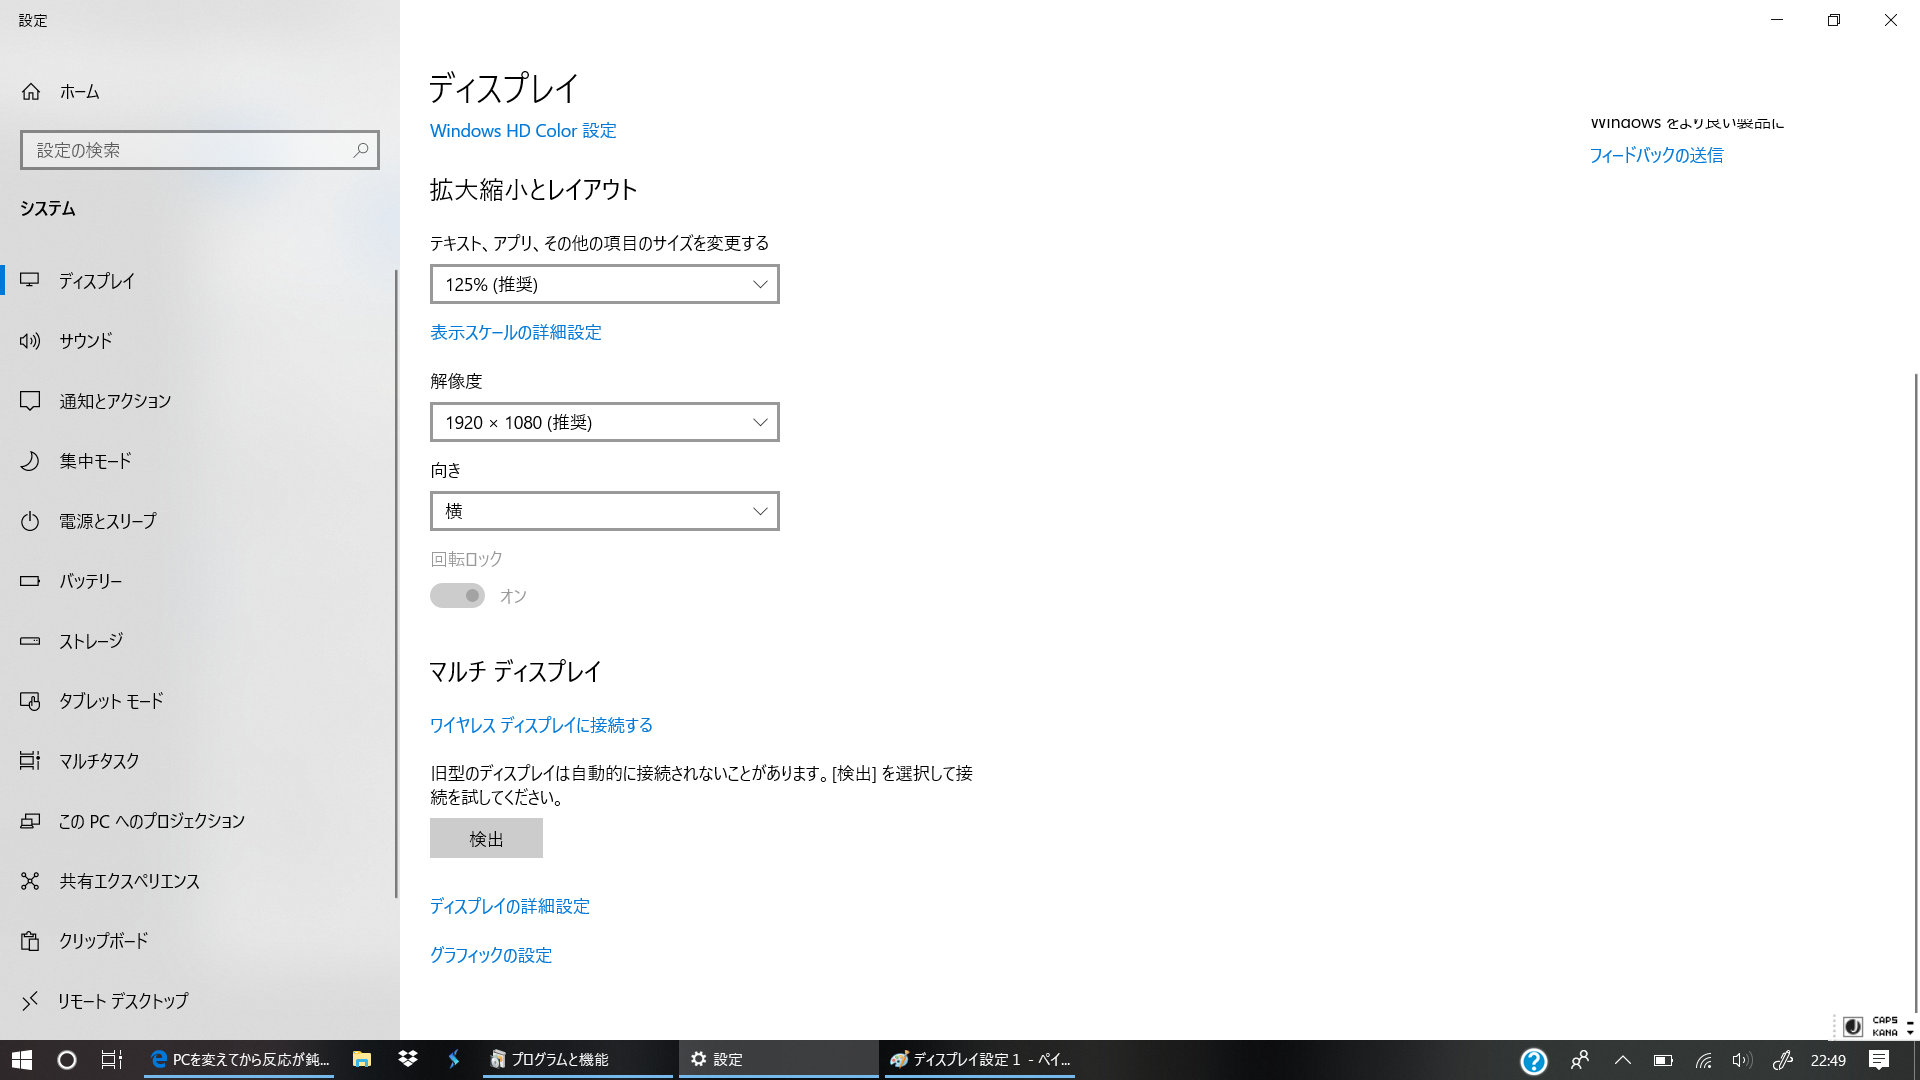This screenshot has width=1920, height=1080.
Task: Open the Multitasking settings section
Action: 98,761
